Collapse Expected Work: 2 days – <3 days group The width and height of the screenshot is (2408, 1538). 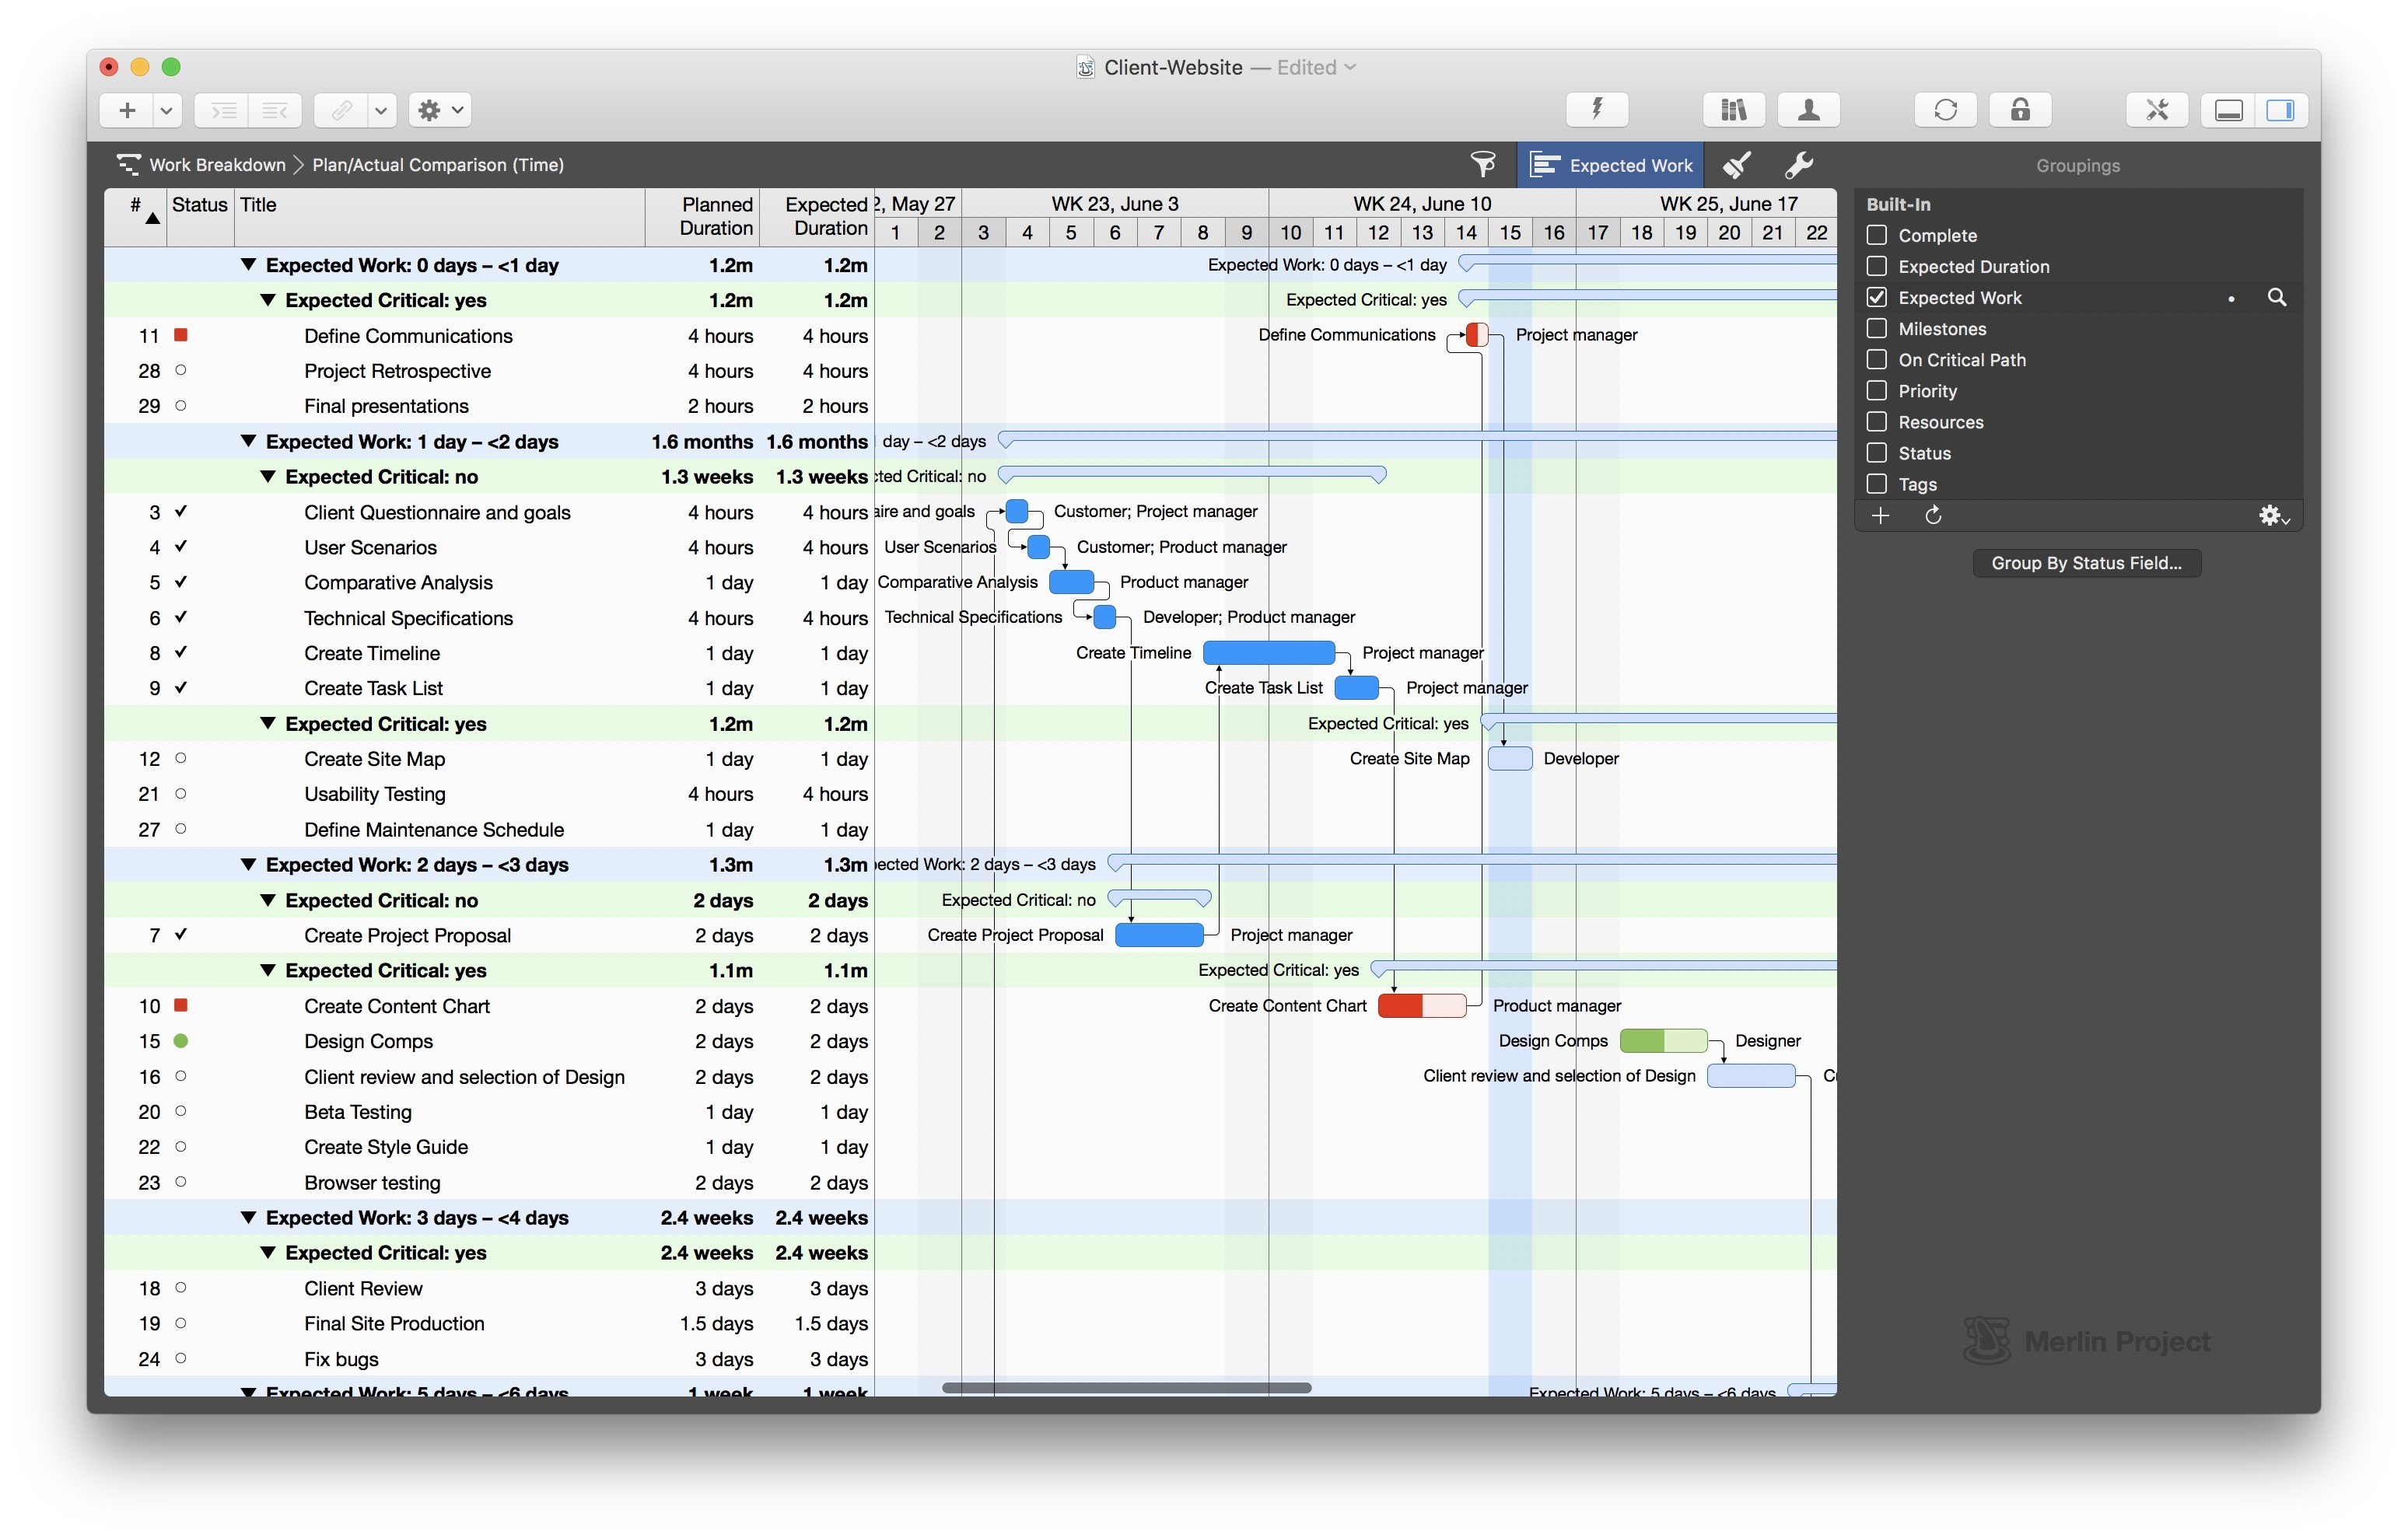click(248, 865)
